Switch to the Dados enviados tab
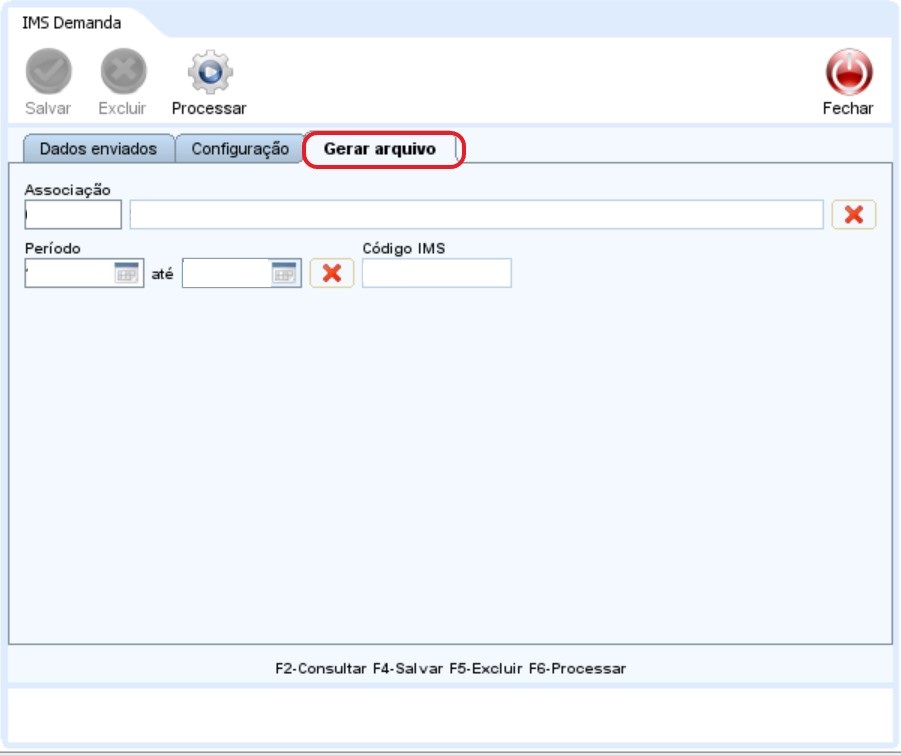The height and width of the screenshot is (756, 901). tap(98, 149)
